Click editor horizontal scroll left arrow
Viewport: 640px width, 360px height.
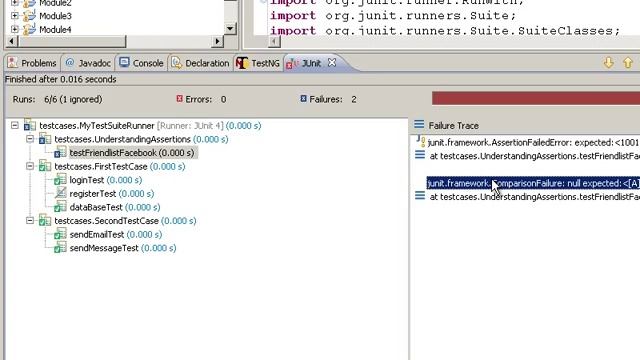tap(274, 41)
